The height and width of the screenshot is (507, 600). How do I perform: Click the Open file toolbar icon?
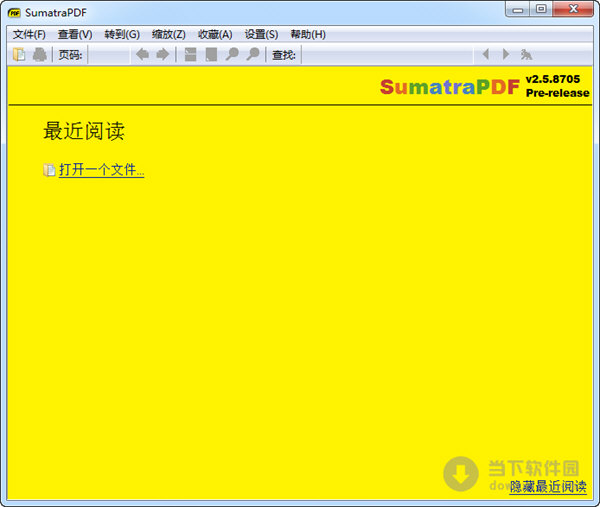[x=19, y=54]
